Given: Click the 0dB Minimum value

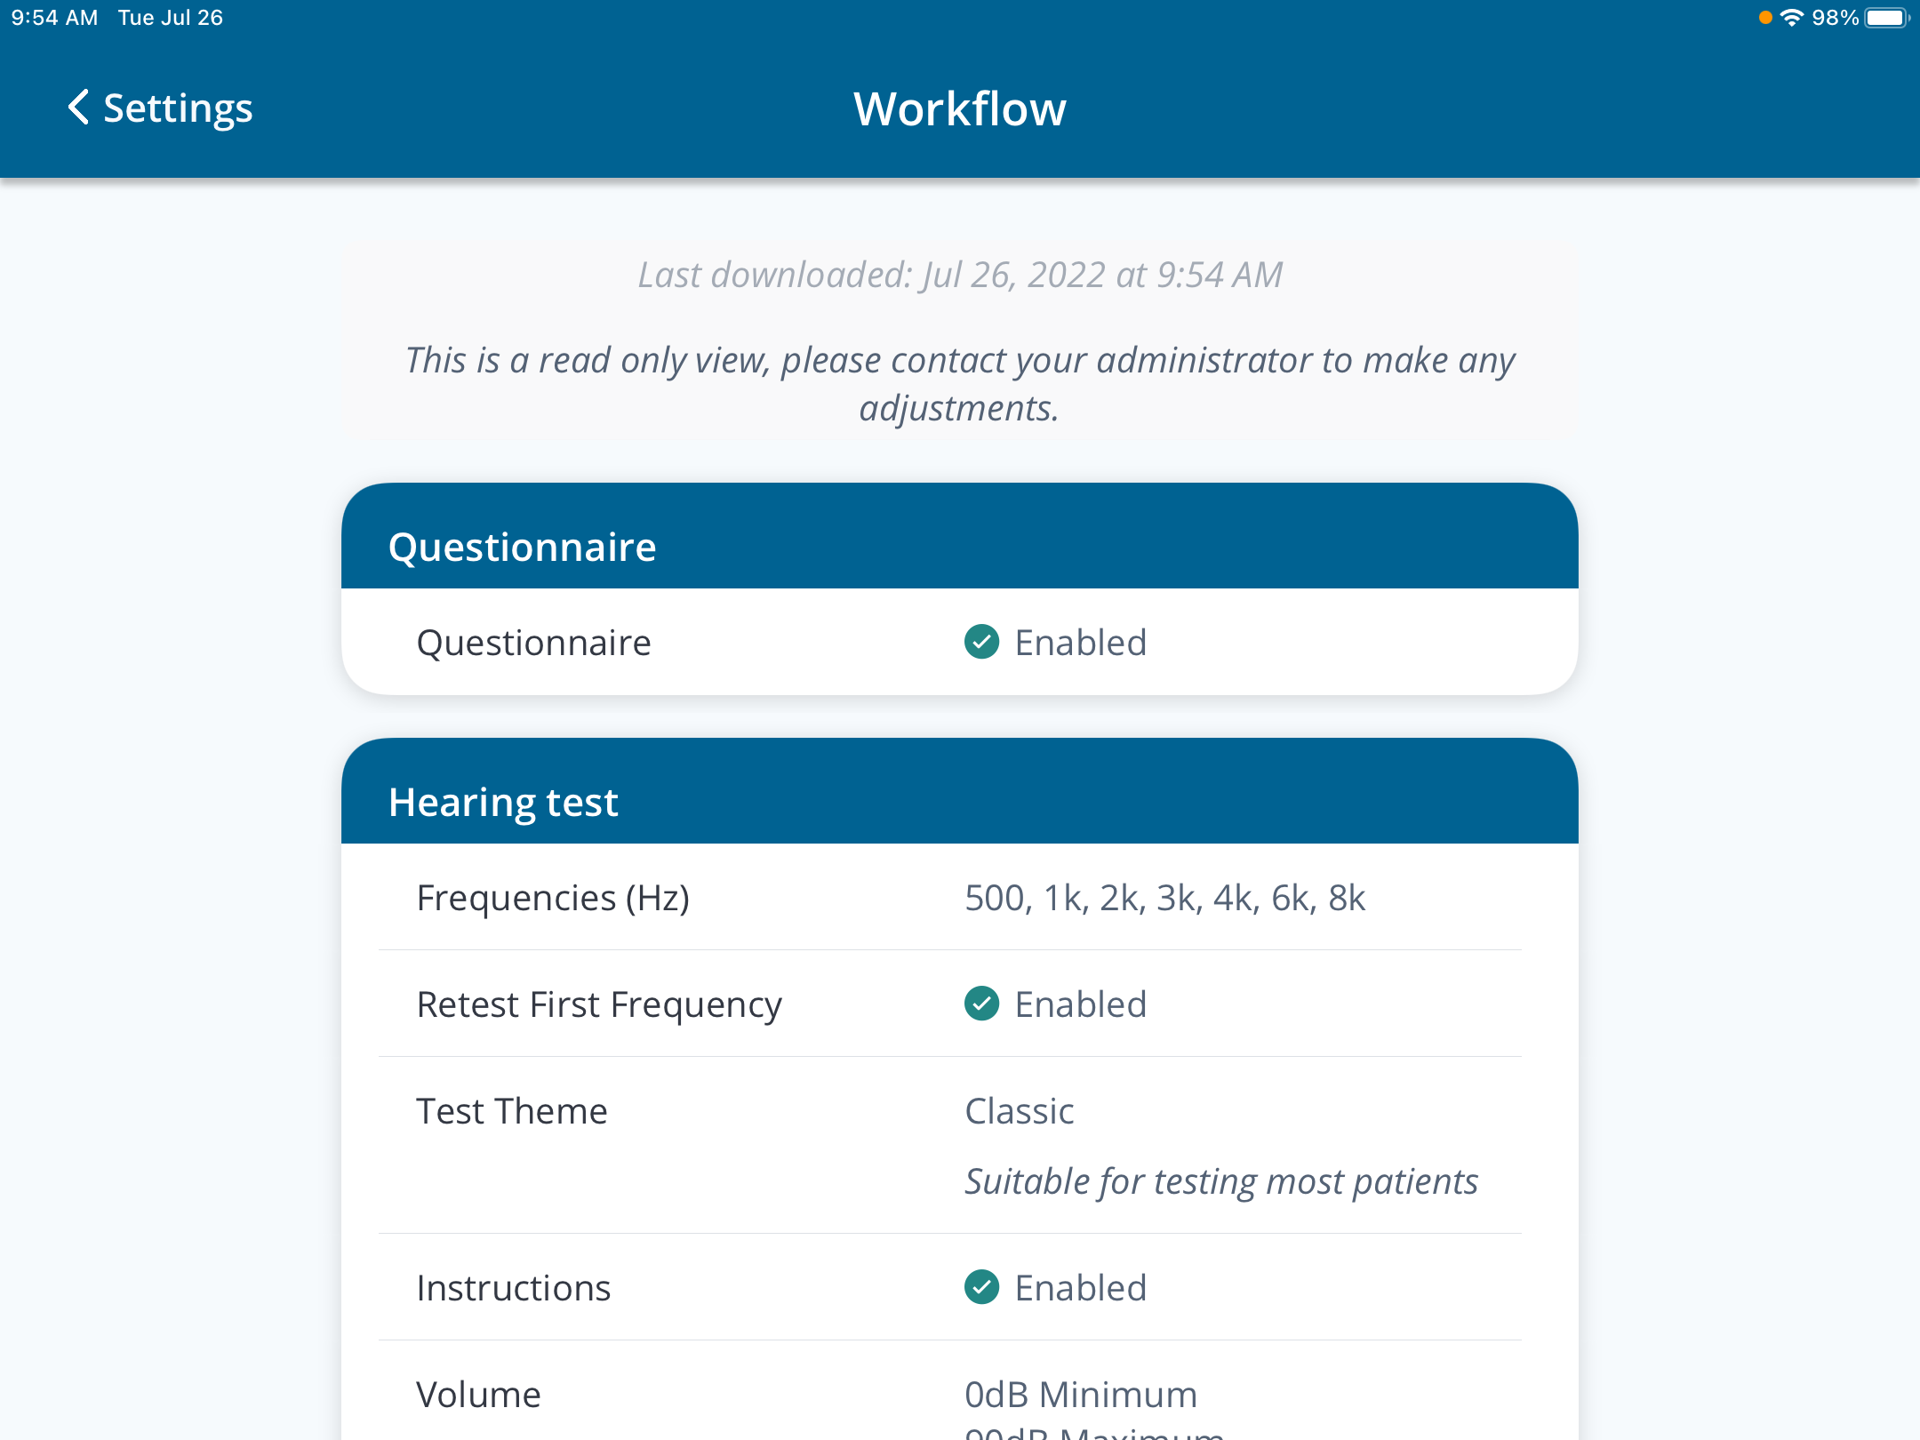Looking at the screenshot, I should (1081, 1394).
